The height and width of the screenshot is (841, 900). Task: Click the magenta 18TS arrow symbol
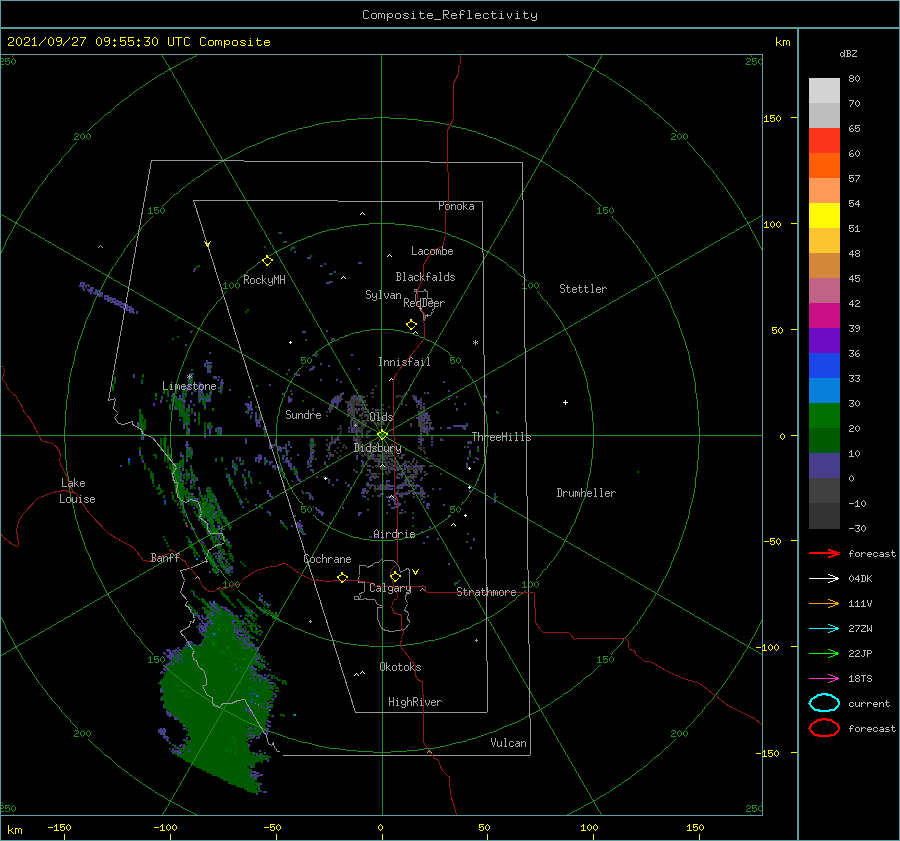point(824,679)
